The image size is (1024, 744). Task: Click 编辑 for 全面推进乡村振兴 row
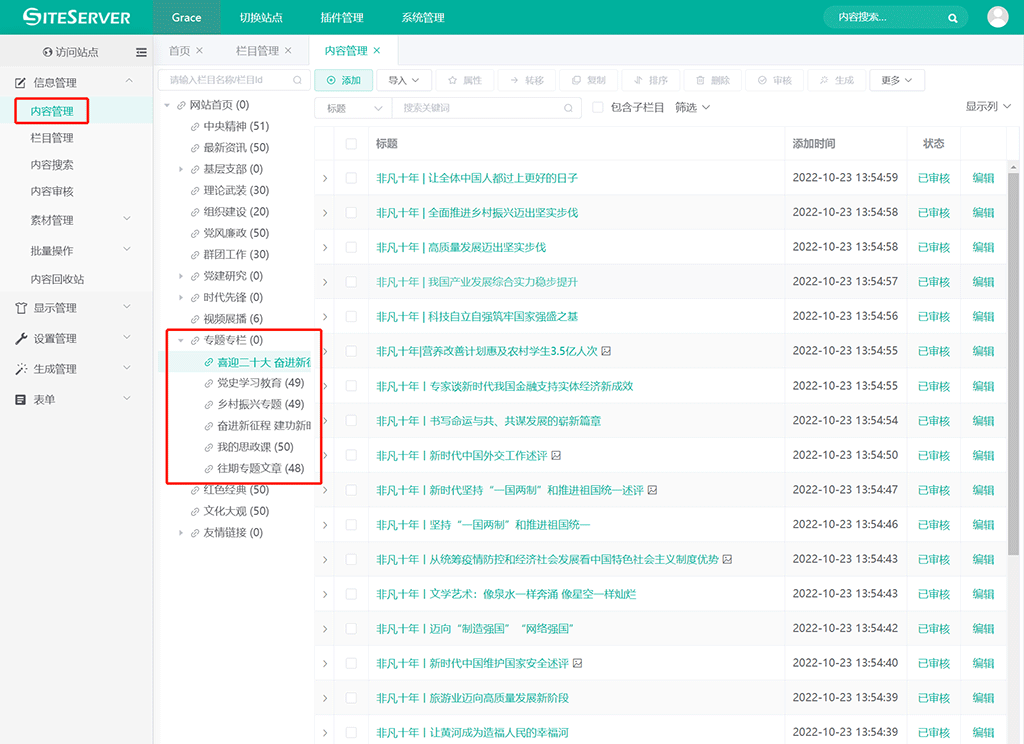983,213
